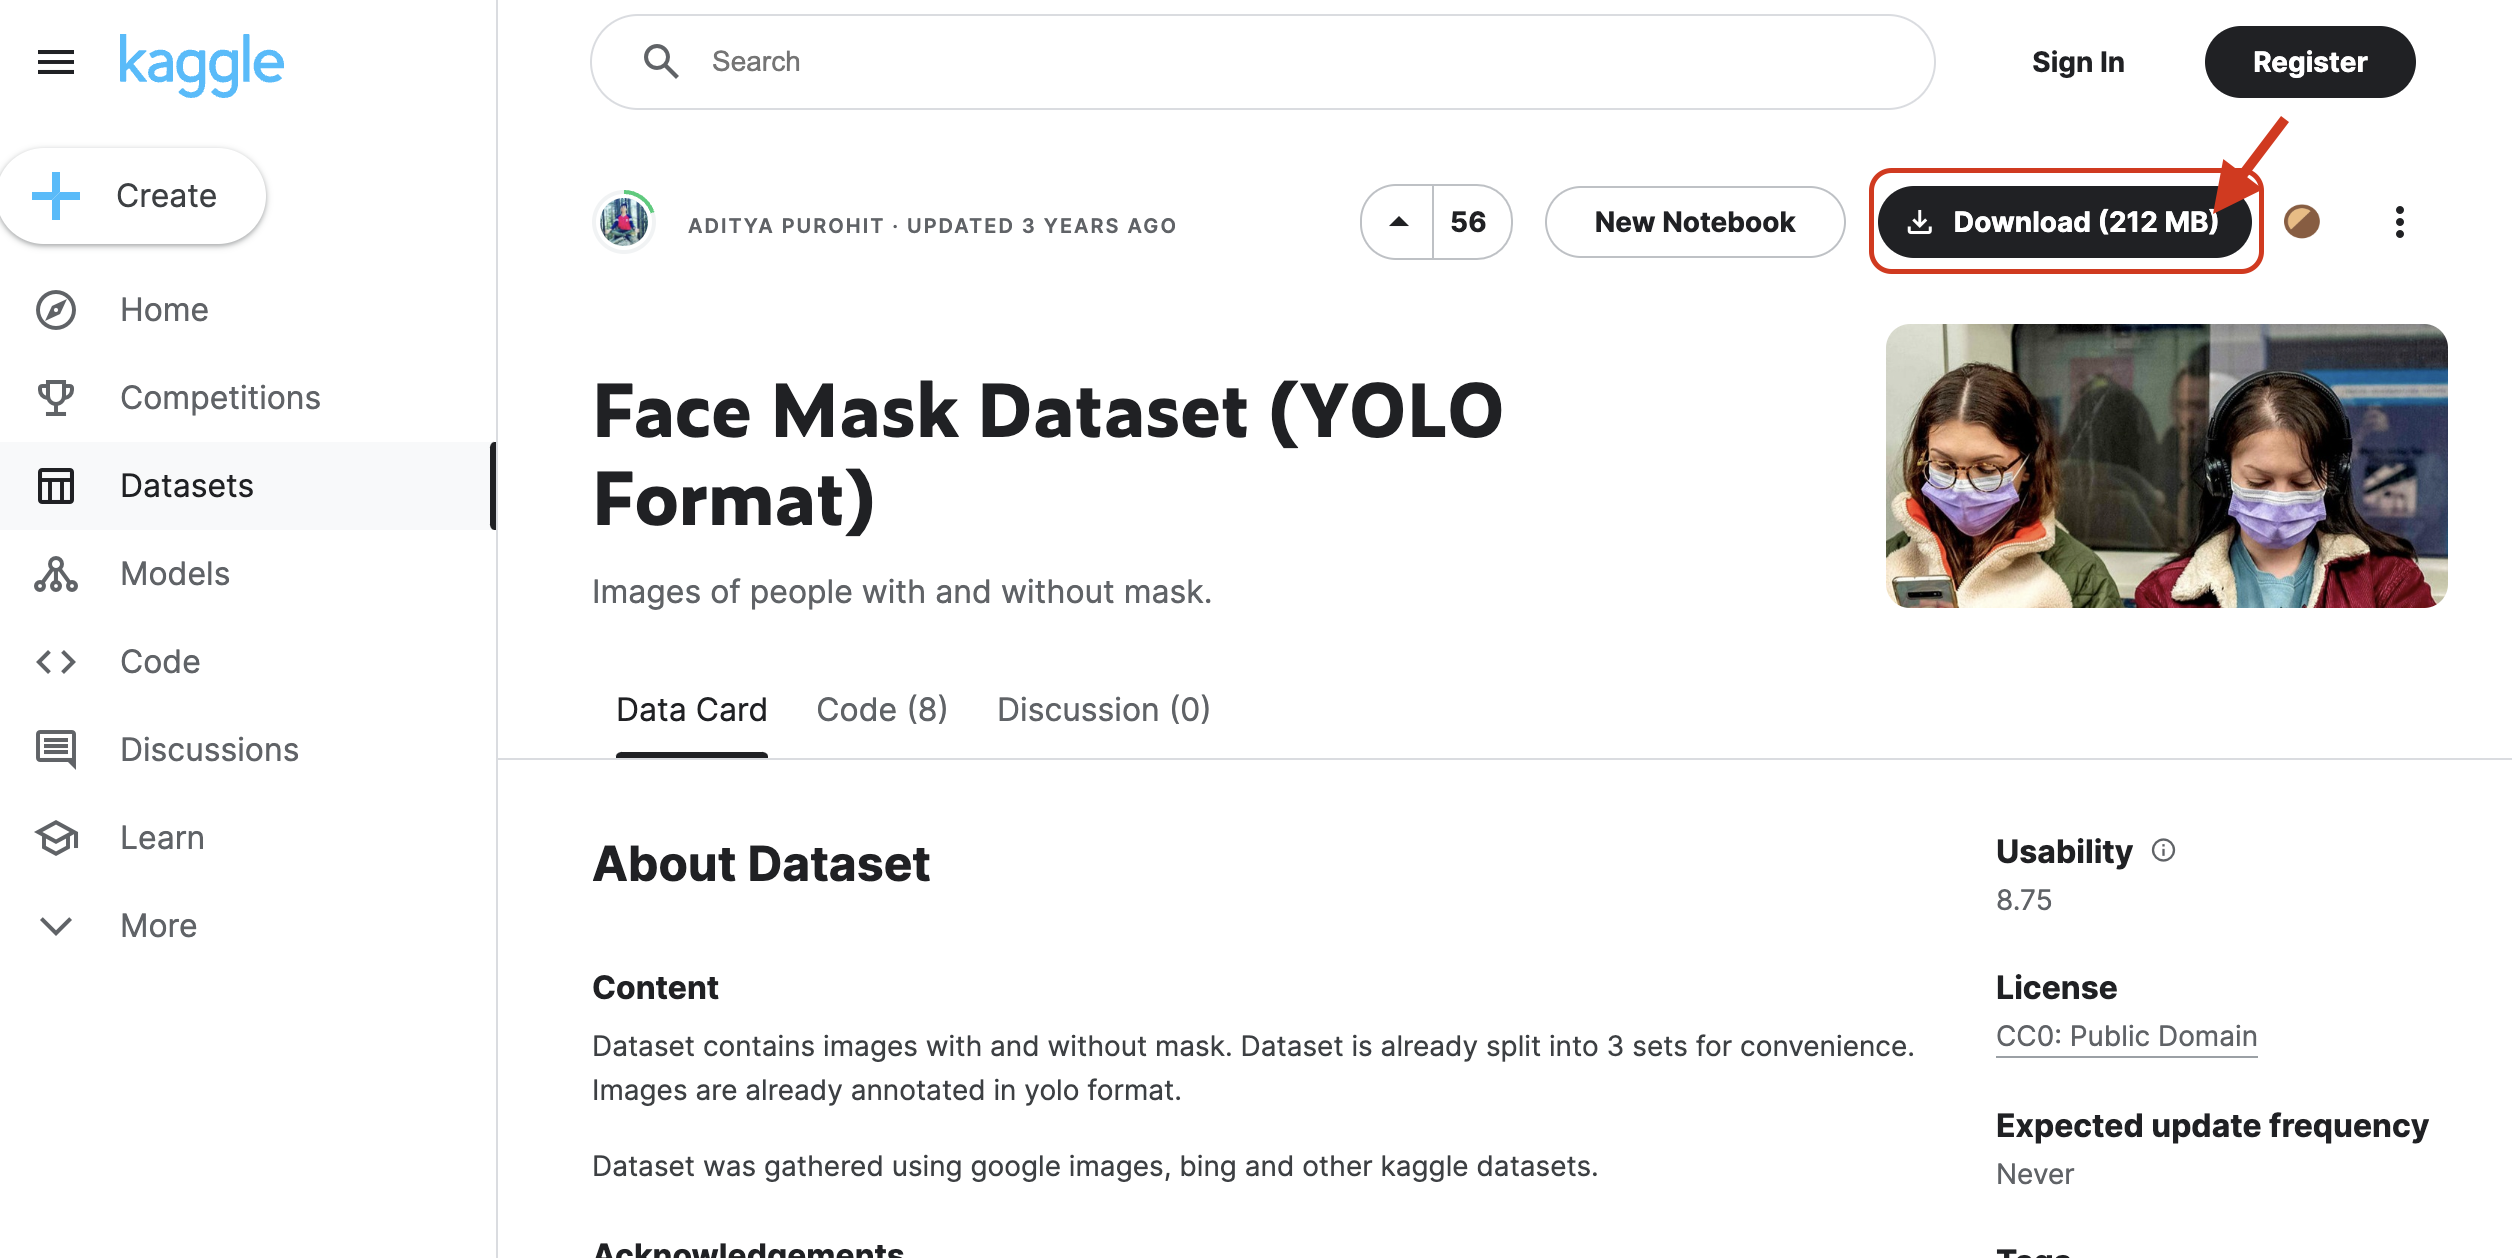This screenshot has height=1258, width=2512.
Task: Upvote the Face Mask Dataset
Action: (1398, 222)
